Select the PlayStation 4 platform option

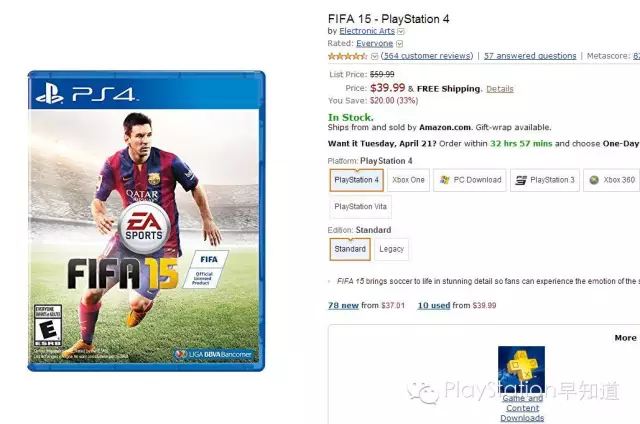pyautogui.click(x=356, y=180)
